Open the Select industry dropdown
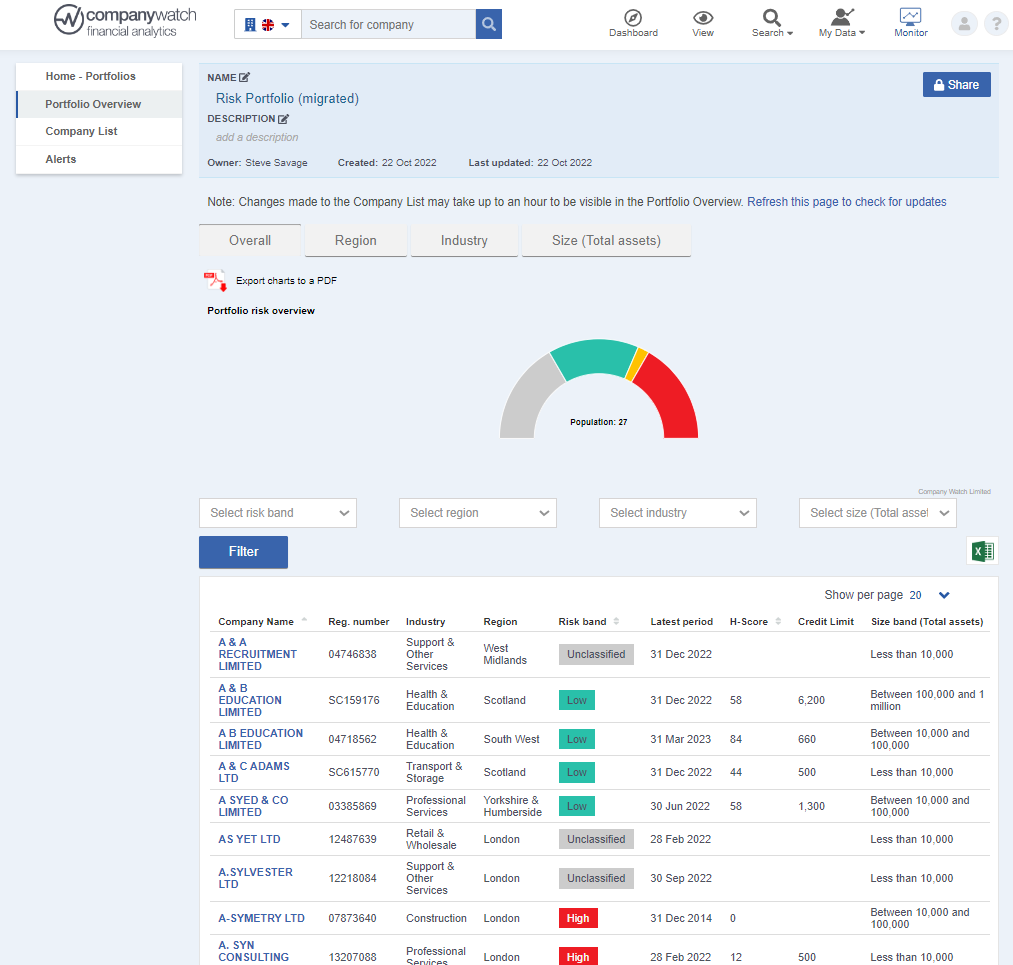The height and width of the screenshot is (965, 1013). coord(677,512)
